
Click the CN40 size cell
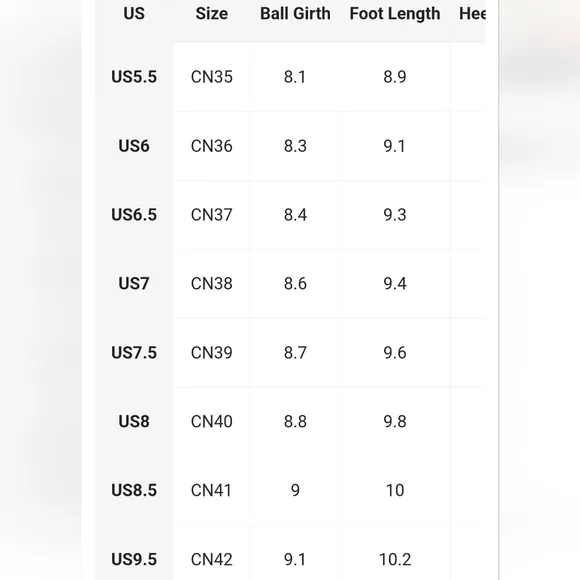212,421
